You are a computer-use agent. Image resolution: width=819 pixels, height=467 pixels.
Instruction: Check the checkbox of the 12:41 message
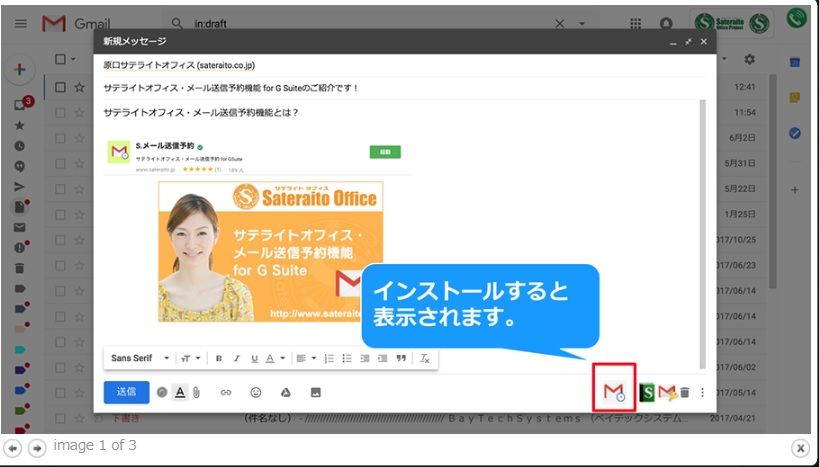coord(61,87)
